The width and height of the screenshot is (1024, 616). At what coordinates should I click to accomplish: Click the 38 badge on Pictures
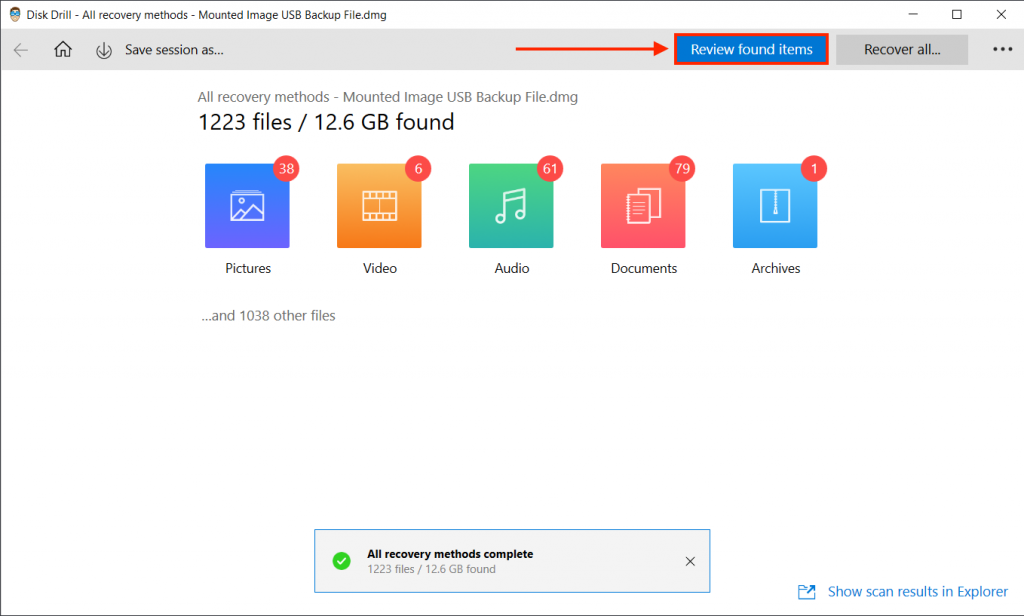point(287,169)
